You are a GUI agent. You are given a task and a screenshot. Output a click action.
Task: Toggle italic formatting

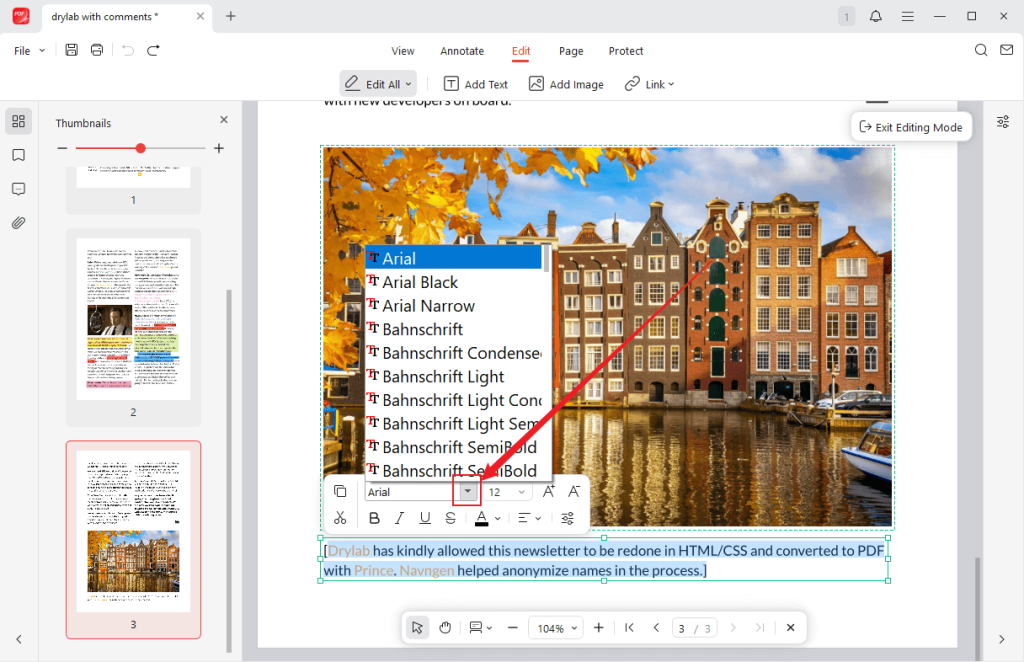click(399, 518)
